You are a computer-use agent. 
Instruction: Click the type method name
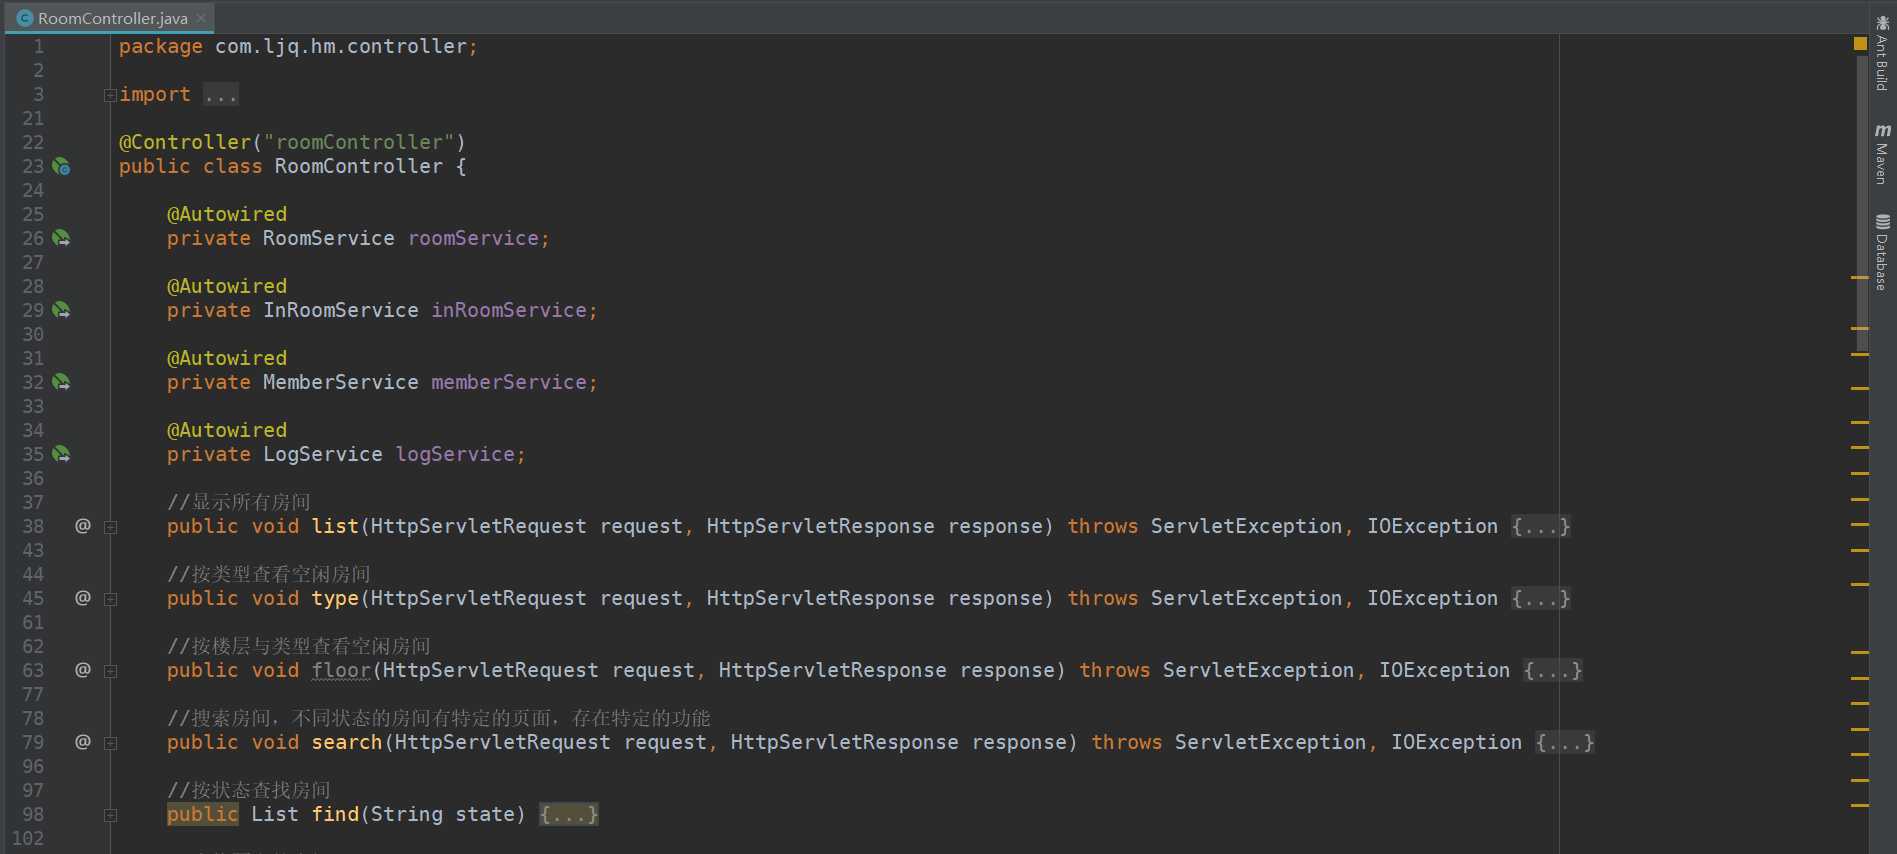[x=335, y=598]
